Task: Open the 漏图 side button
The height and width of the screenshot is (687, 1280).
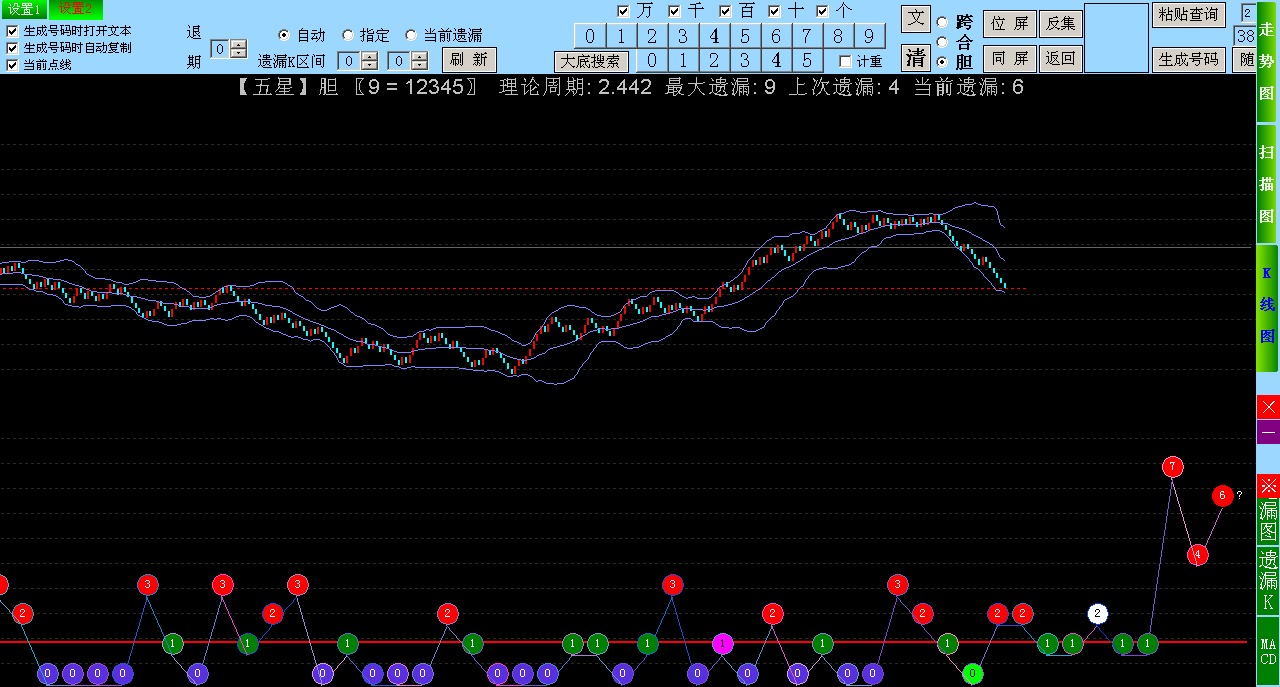Action: pyautogui.click(x=1268, y=509)
